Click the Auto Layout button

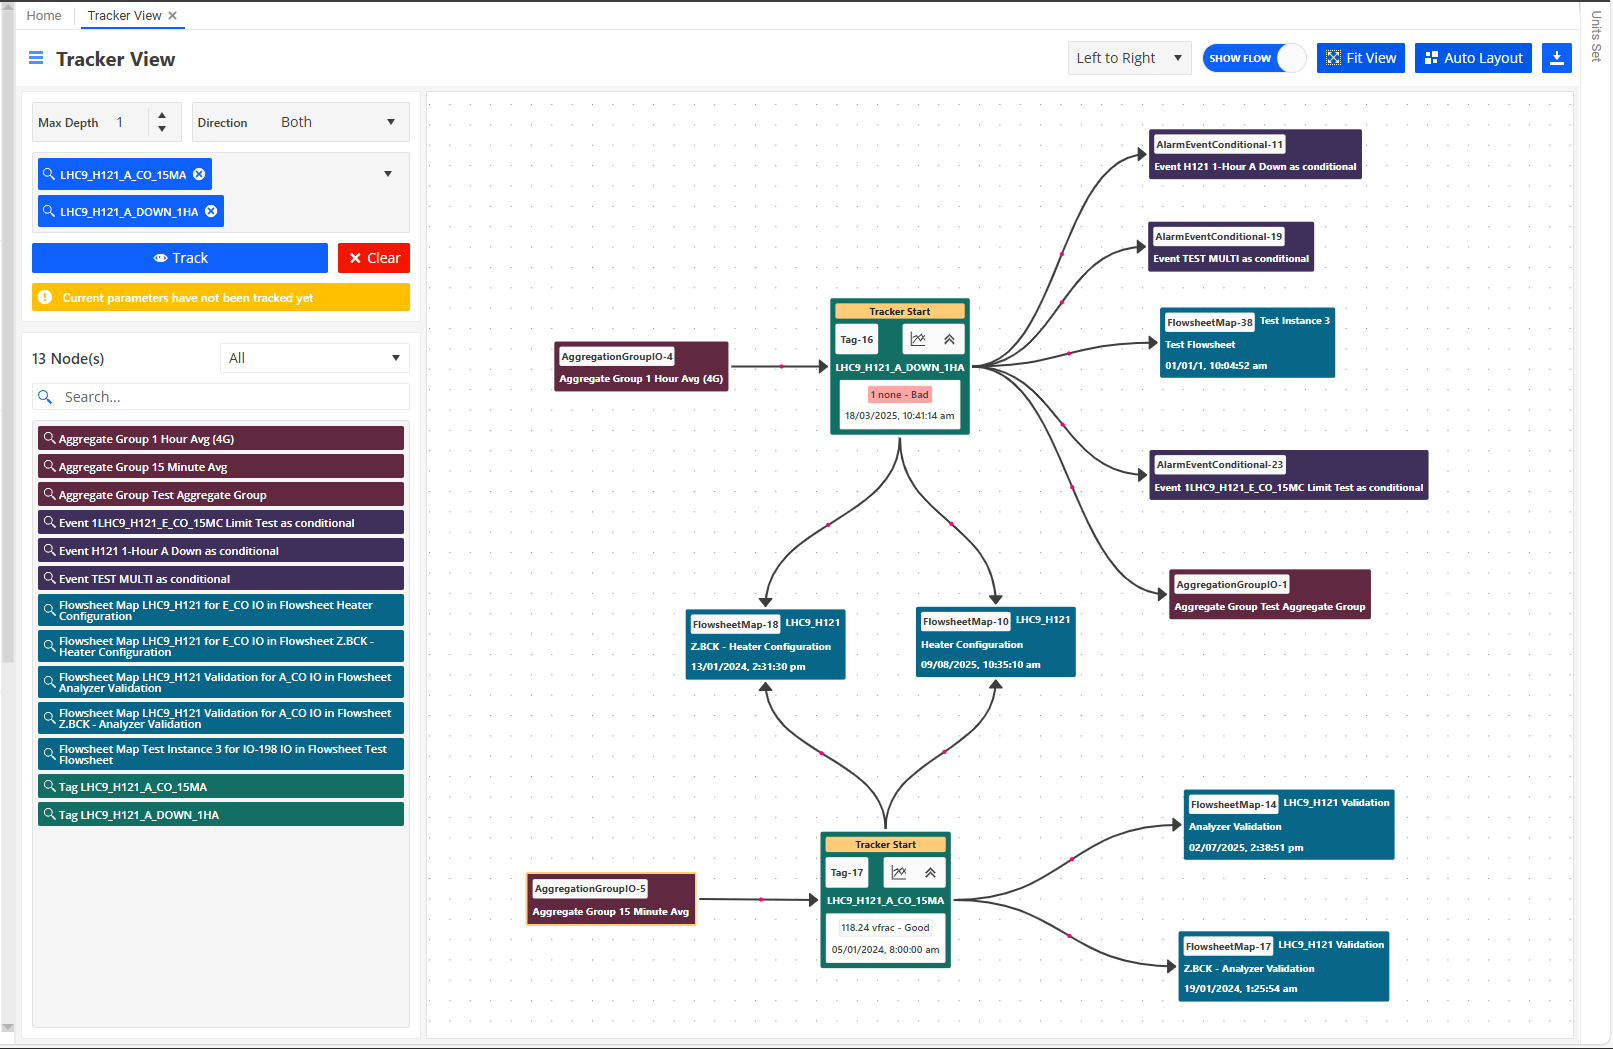pyautogui.click(x=1473, y=58)
